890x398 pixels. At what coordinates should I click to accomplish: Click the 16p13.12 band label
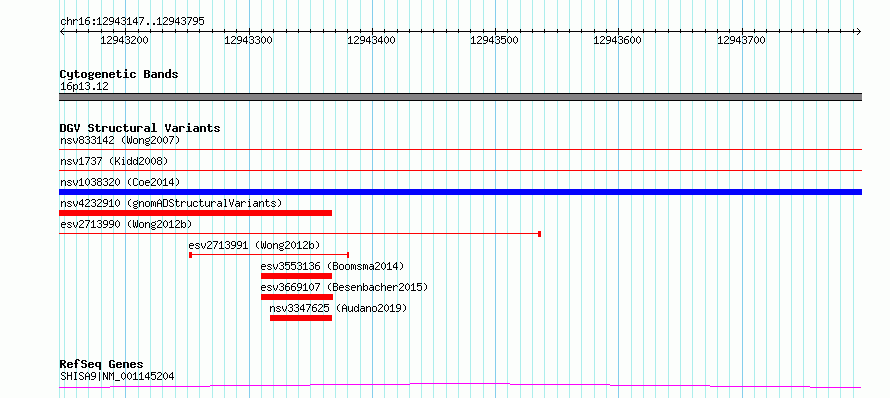(x=84, y=87)
